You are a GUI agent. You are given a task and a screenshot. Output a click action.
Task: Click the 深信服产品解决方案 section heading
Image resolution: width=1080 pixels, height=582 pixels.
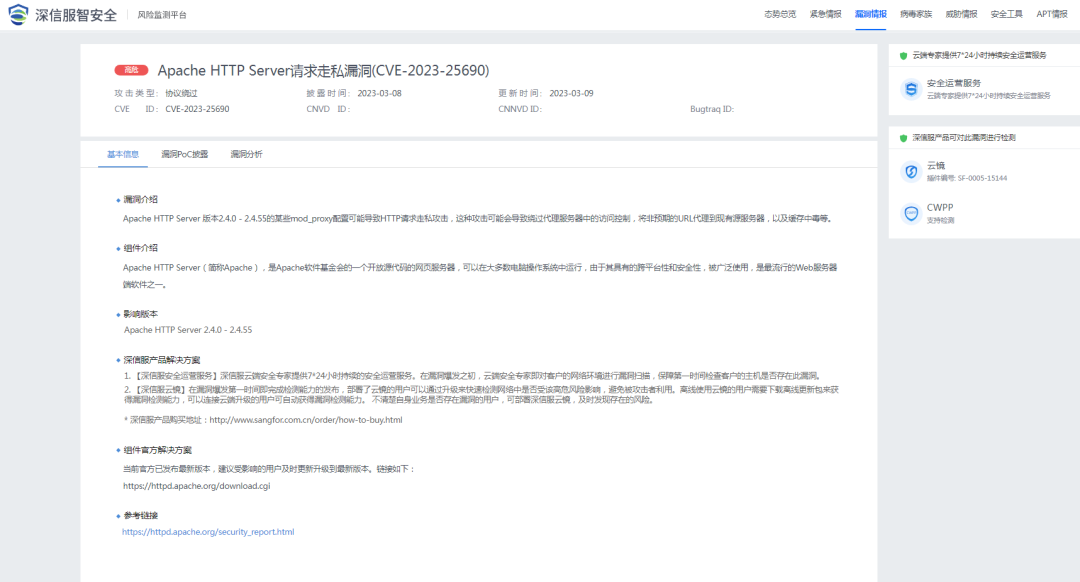162,360
